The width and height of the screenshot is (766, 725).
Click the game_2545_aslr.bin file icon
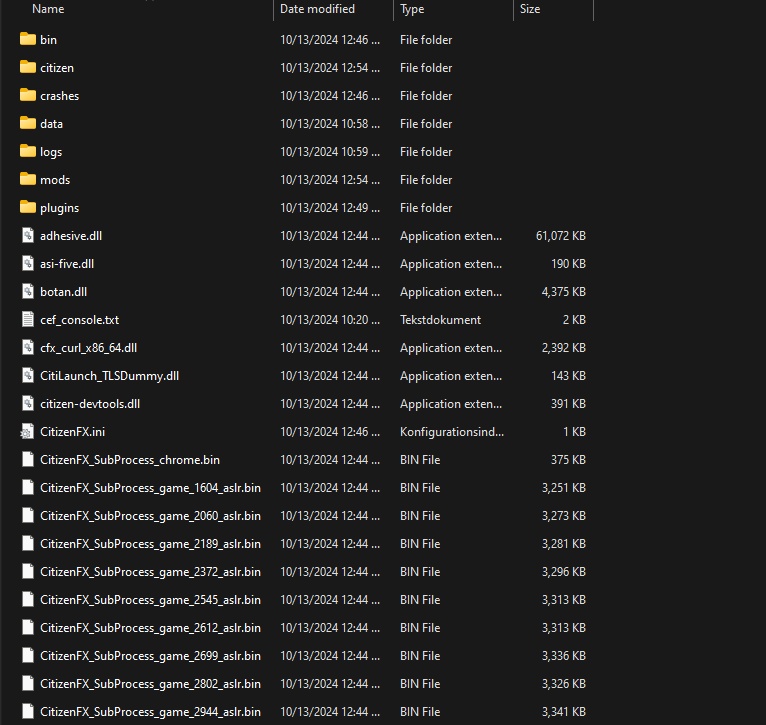[x=28, y=599]
